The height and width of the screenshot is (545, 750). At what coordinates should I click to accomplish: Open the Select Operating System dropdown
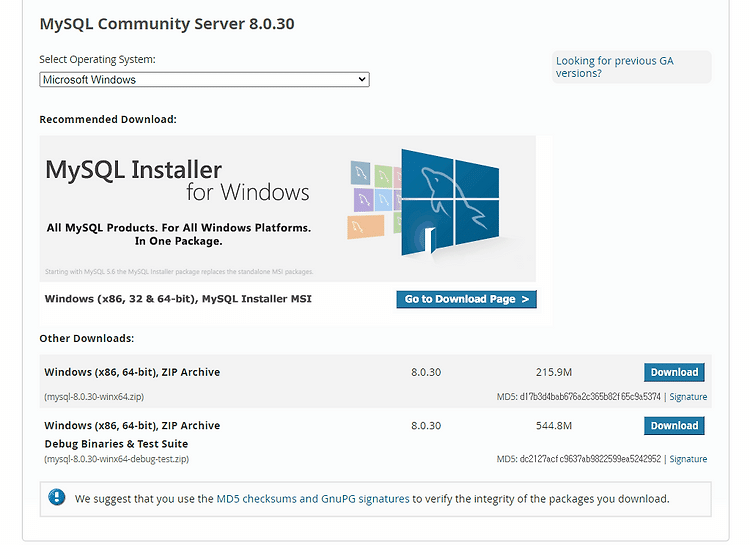tap(204, 79)
